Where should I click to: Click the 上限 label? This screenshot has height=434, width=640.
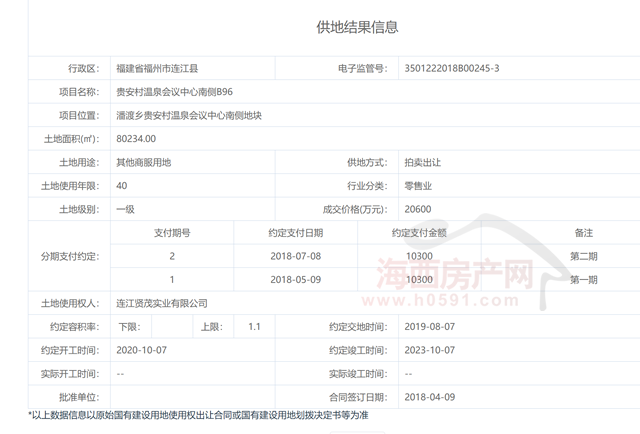tap(212, 327)
